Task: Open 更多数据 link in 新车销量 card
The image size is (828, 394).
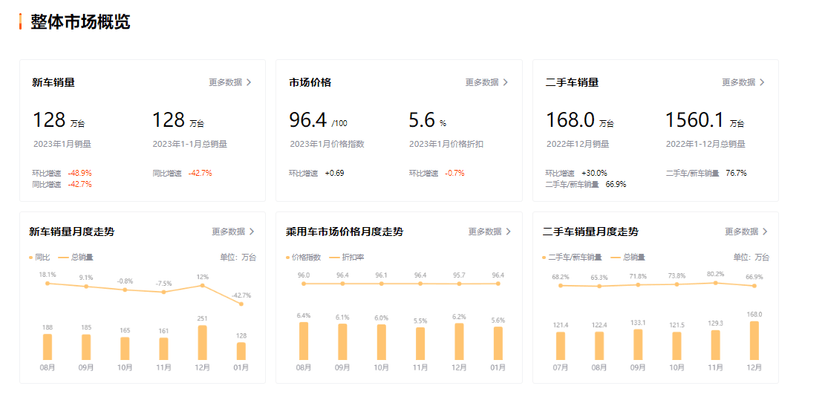Action: 225,82
